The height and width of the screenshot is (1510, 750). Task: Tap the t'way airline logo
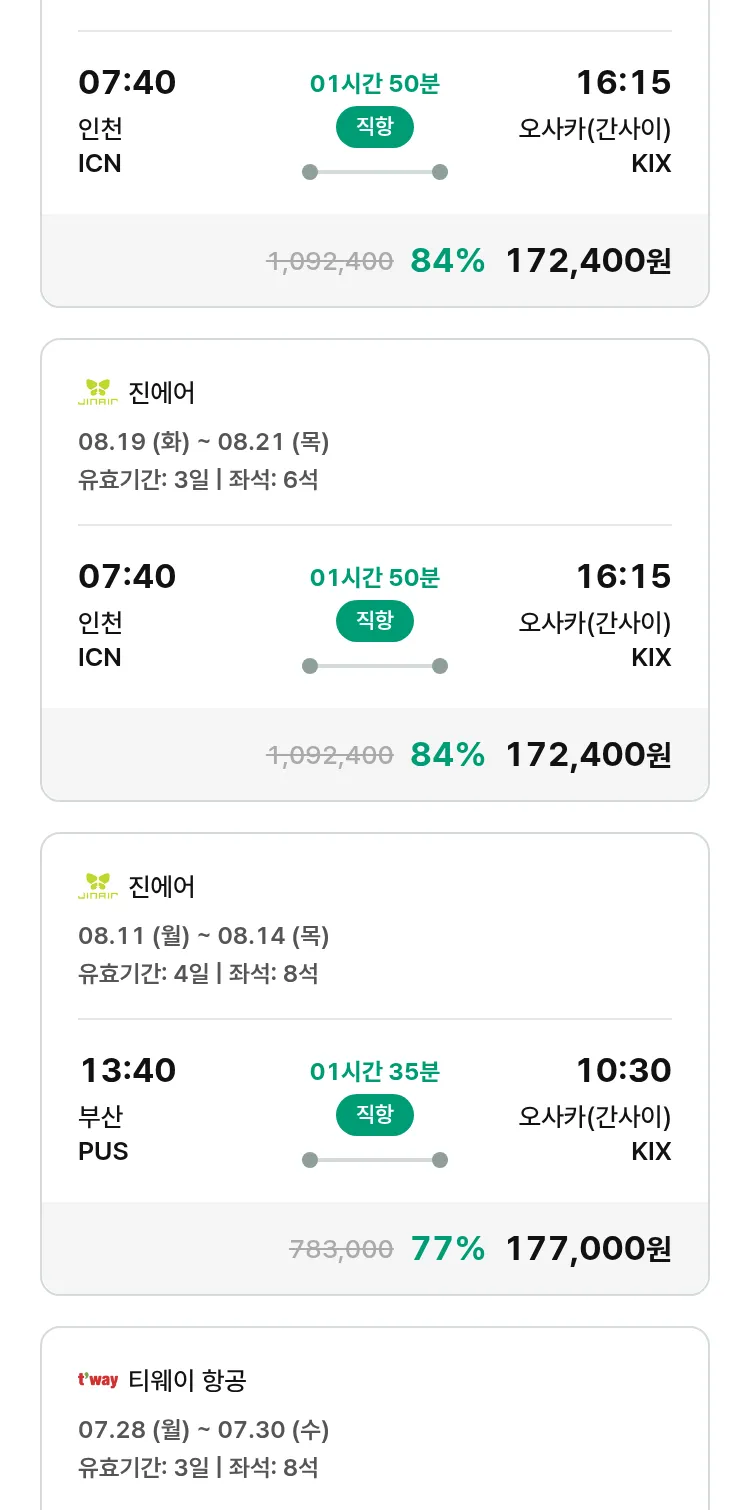98,1380
